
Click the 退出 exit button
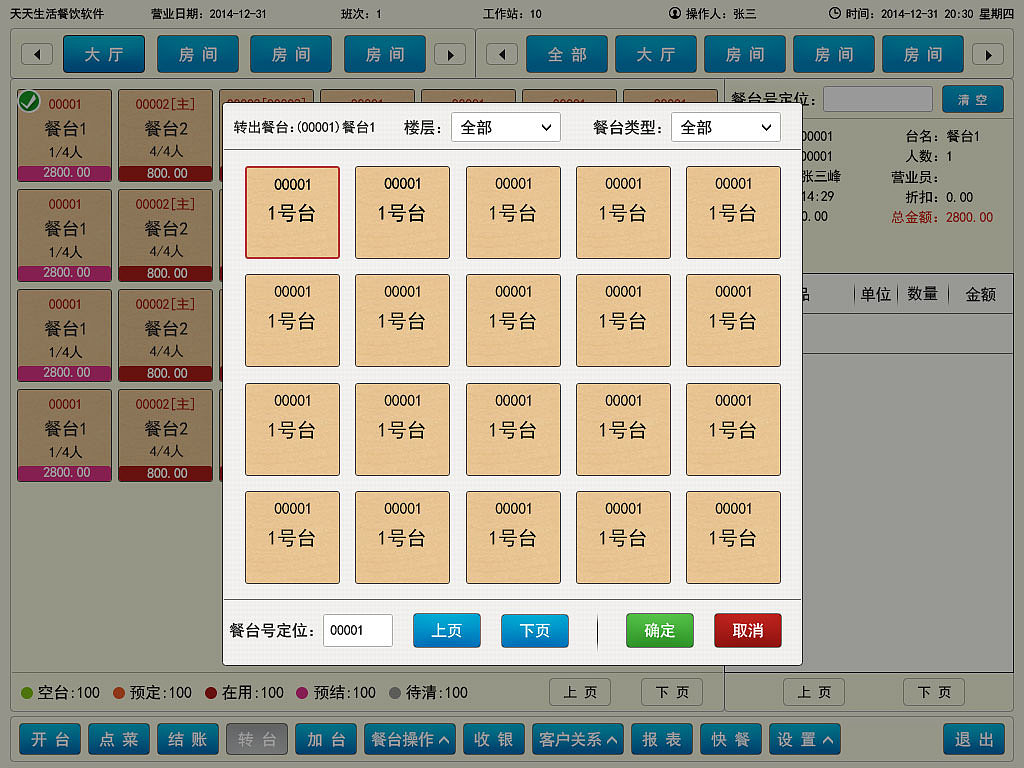[973, 739]
